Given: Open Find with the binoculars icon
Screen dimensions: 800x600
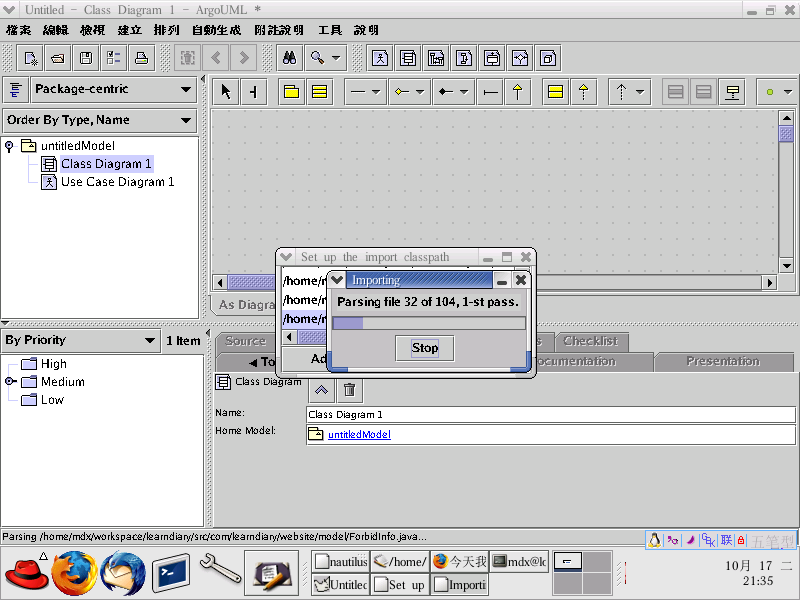Looking at the screenshot, I should [x=290, y=58].
